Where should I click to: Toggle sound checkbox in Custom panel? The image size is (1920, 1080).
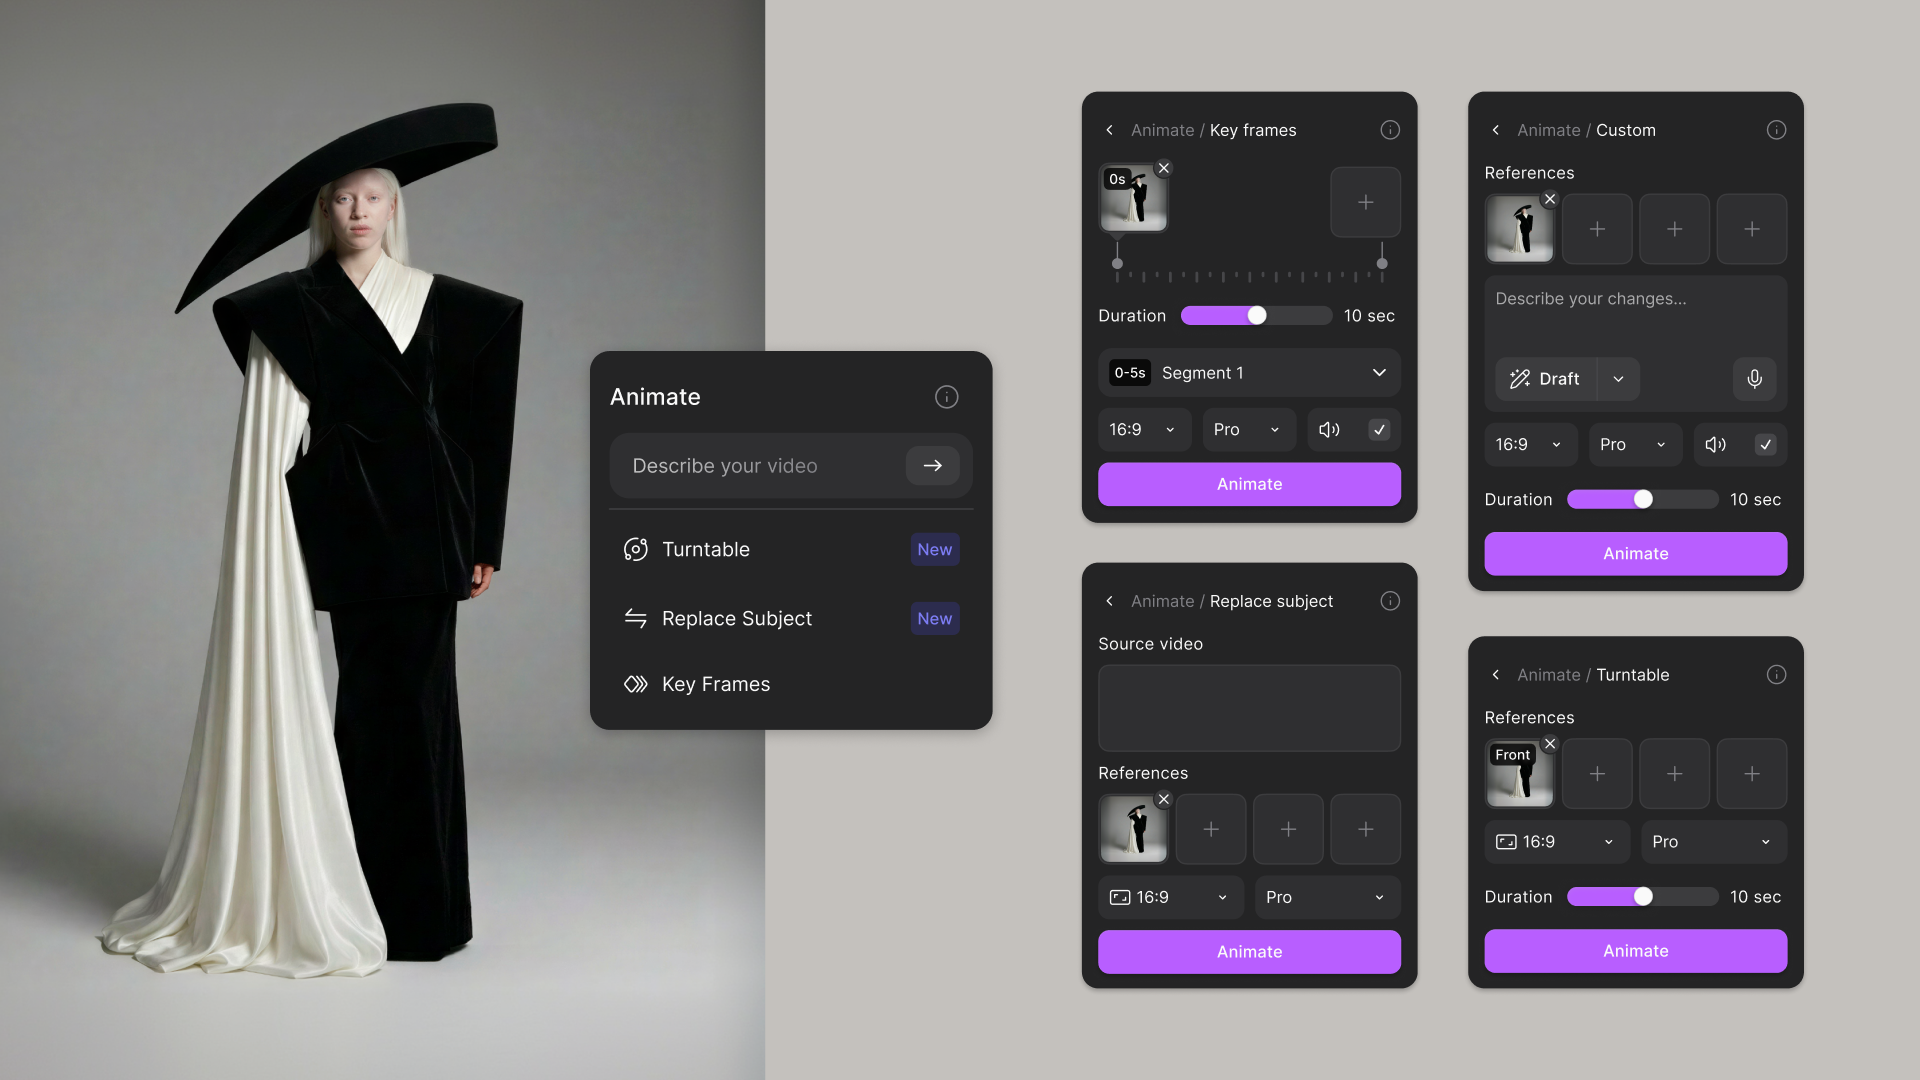(x=1765, y=445)
